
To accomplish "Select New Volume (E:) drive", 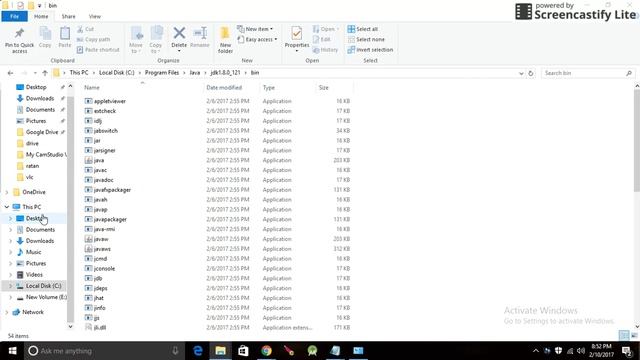I will pyautogui.click(x=42, y=297).
